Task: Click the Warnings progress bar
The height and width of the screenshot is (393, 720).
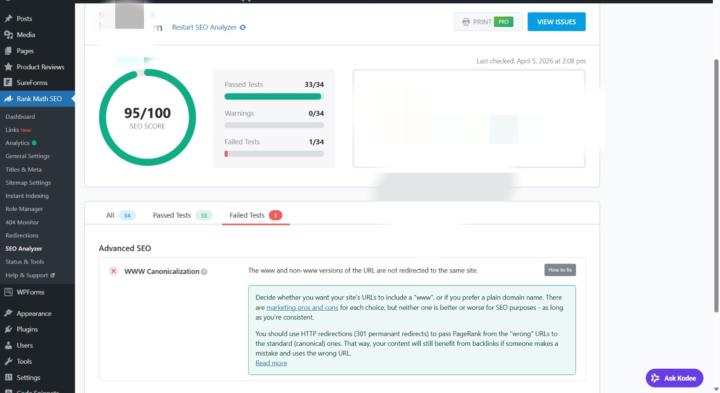Action: pos(274,125)
